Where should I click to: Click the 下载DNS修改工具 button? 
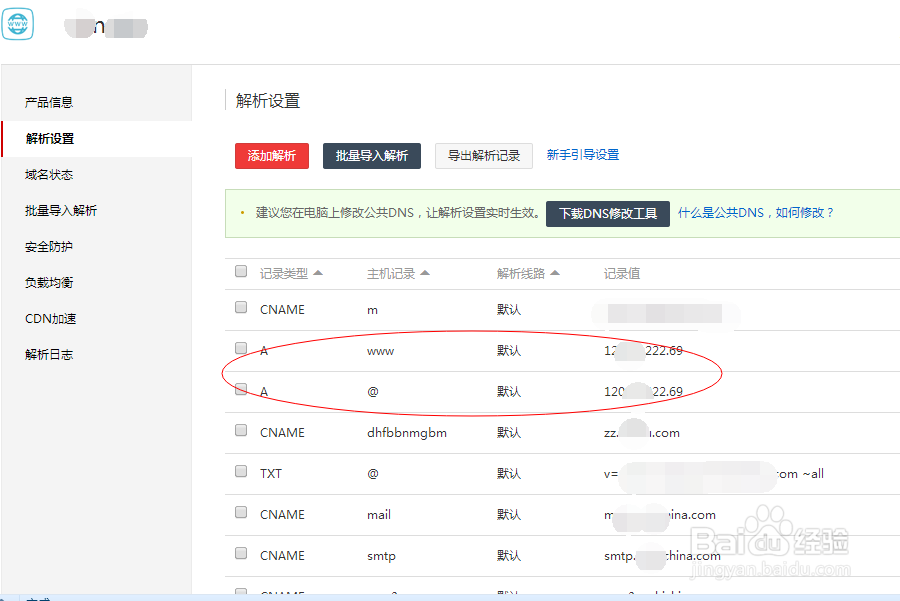(607, 213)
